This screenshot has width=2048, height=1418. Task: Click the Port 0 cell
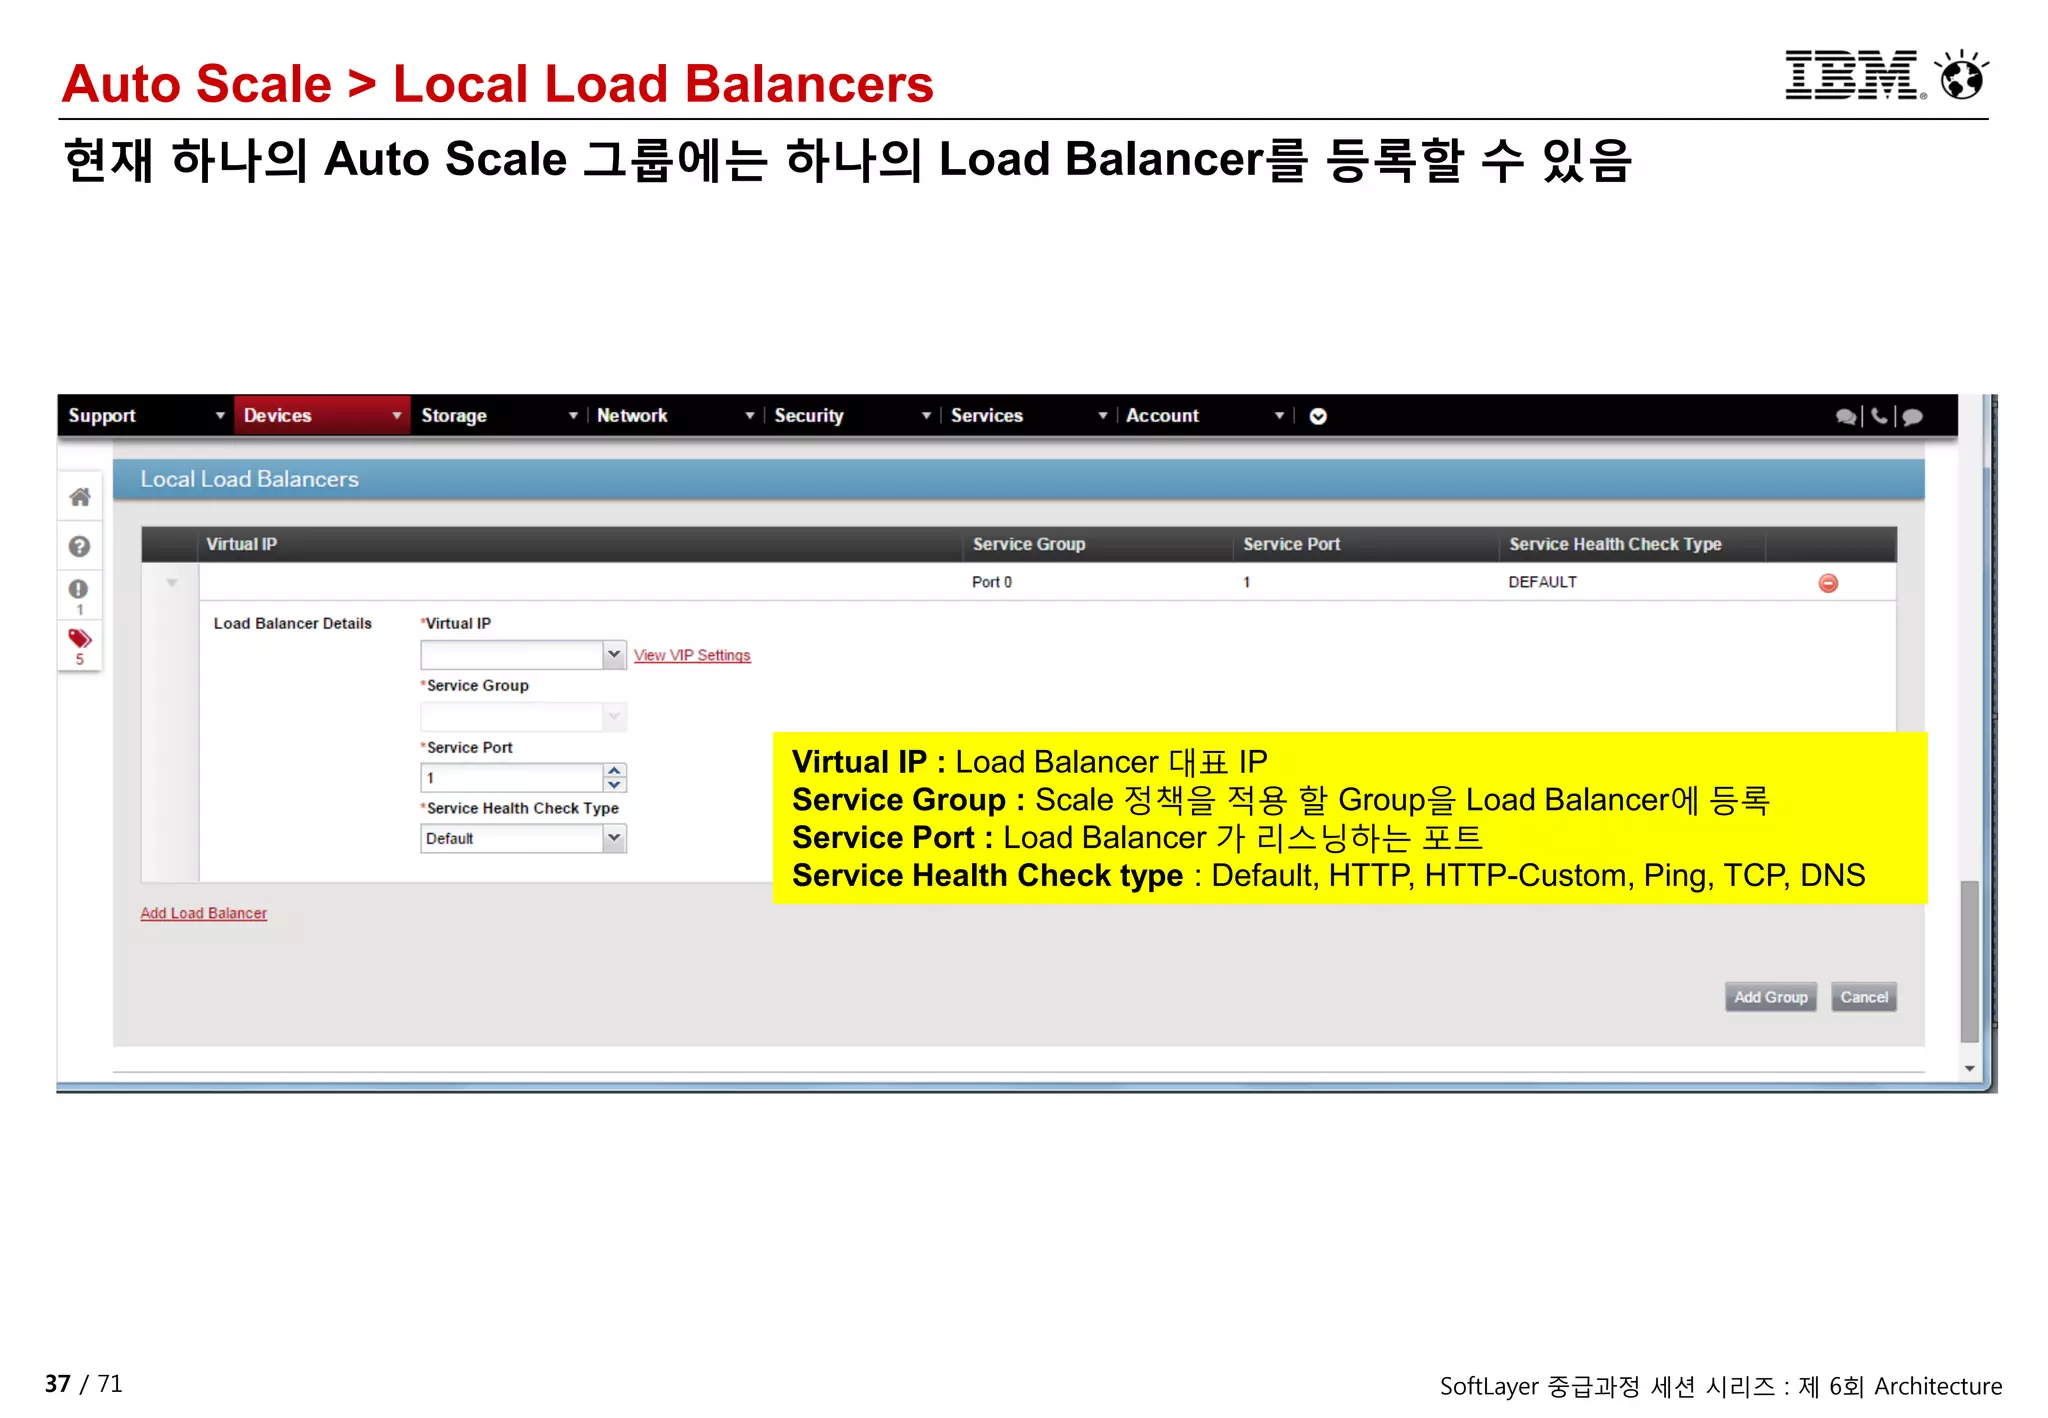coord(992,582)
